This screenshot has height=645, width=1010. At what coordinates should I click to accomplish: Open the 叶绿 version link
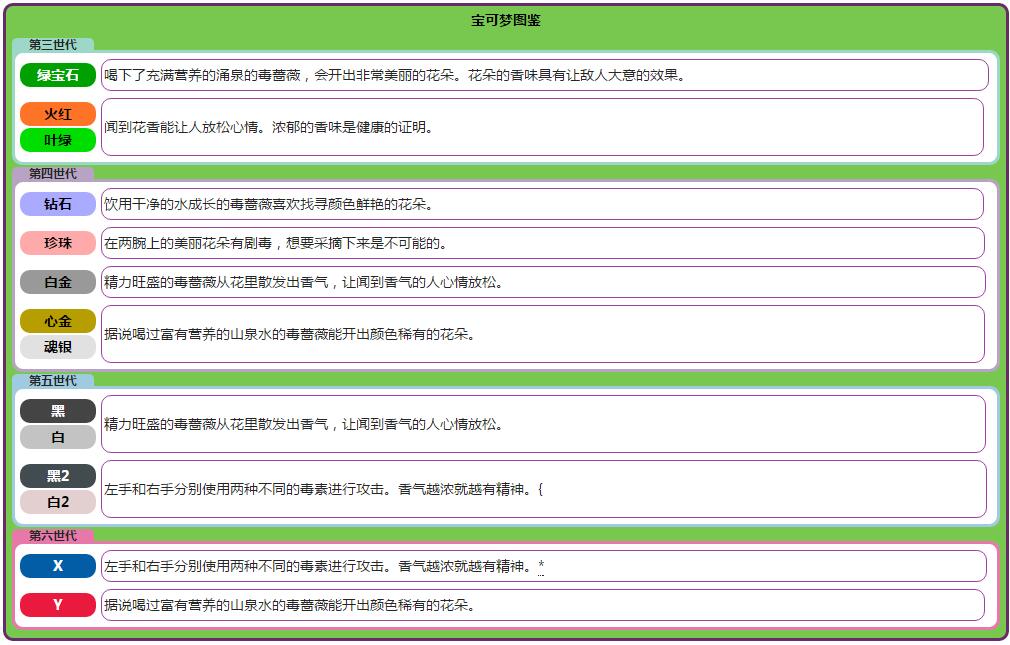58,140
